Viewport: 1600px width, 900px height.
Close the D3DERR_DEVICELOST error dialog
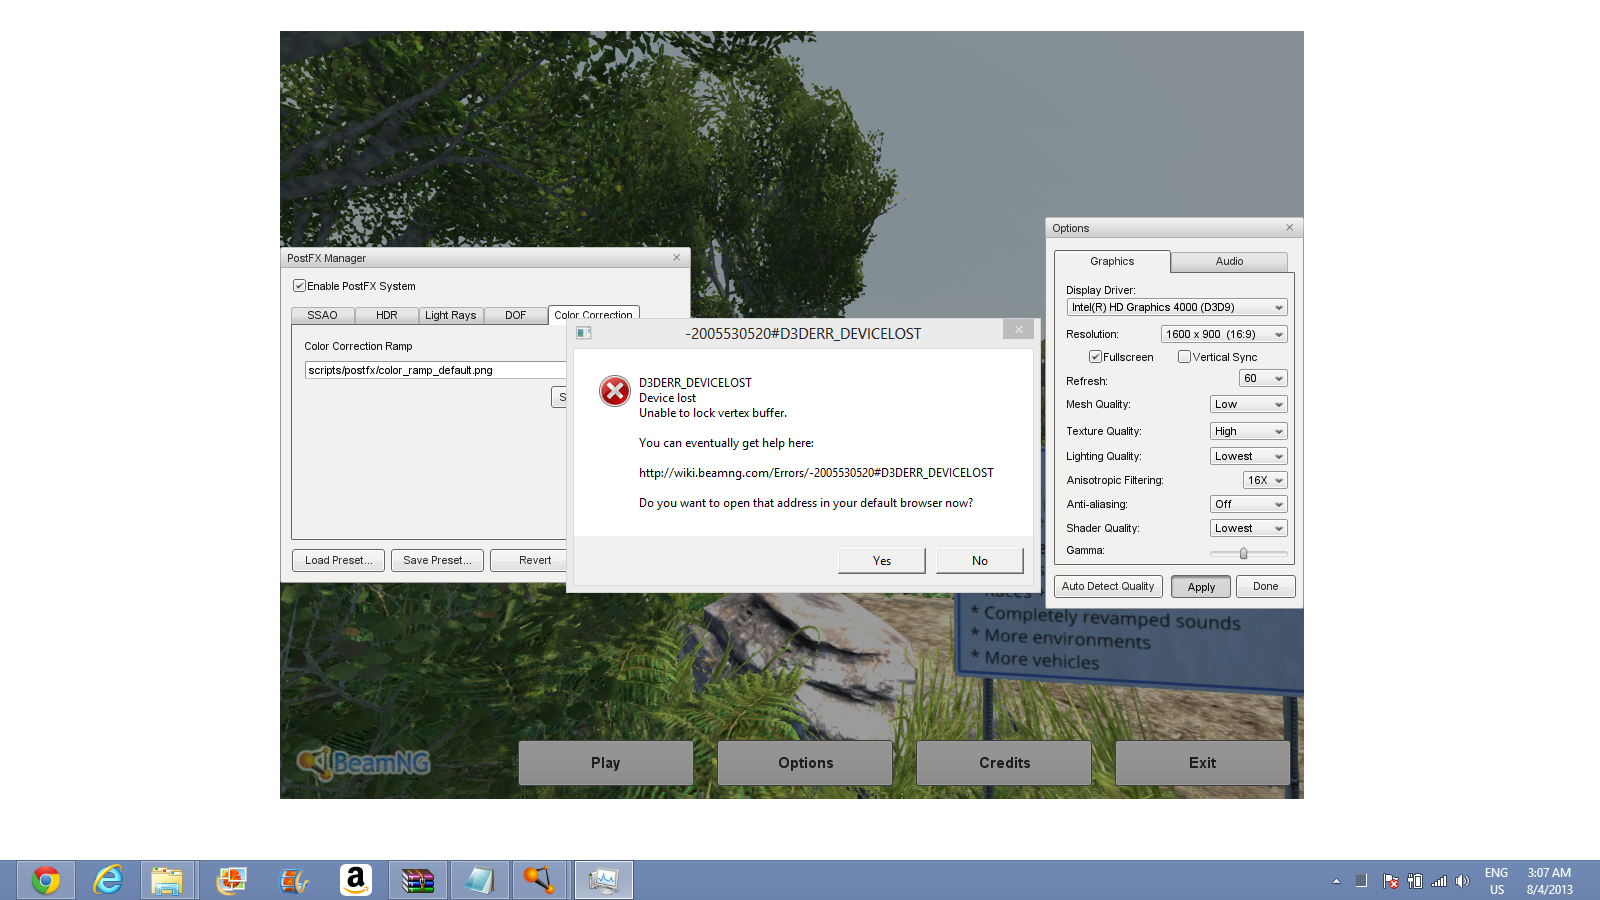click(x=1018, y=329)
